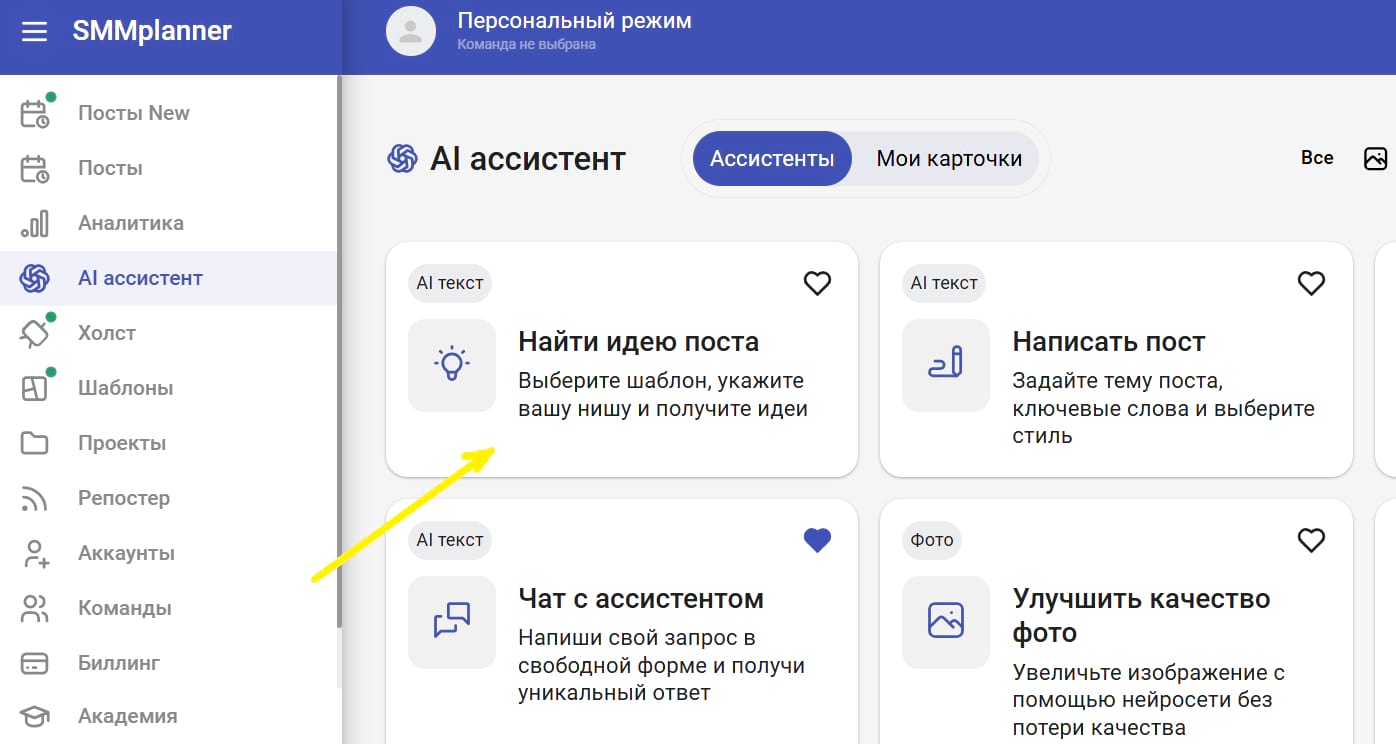Favorite the Улучшить качество фото card
This screenshot has width=1396, height=744.
(1311, 540)
